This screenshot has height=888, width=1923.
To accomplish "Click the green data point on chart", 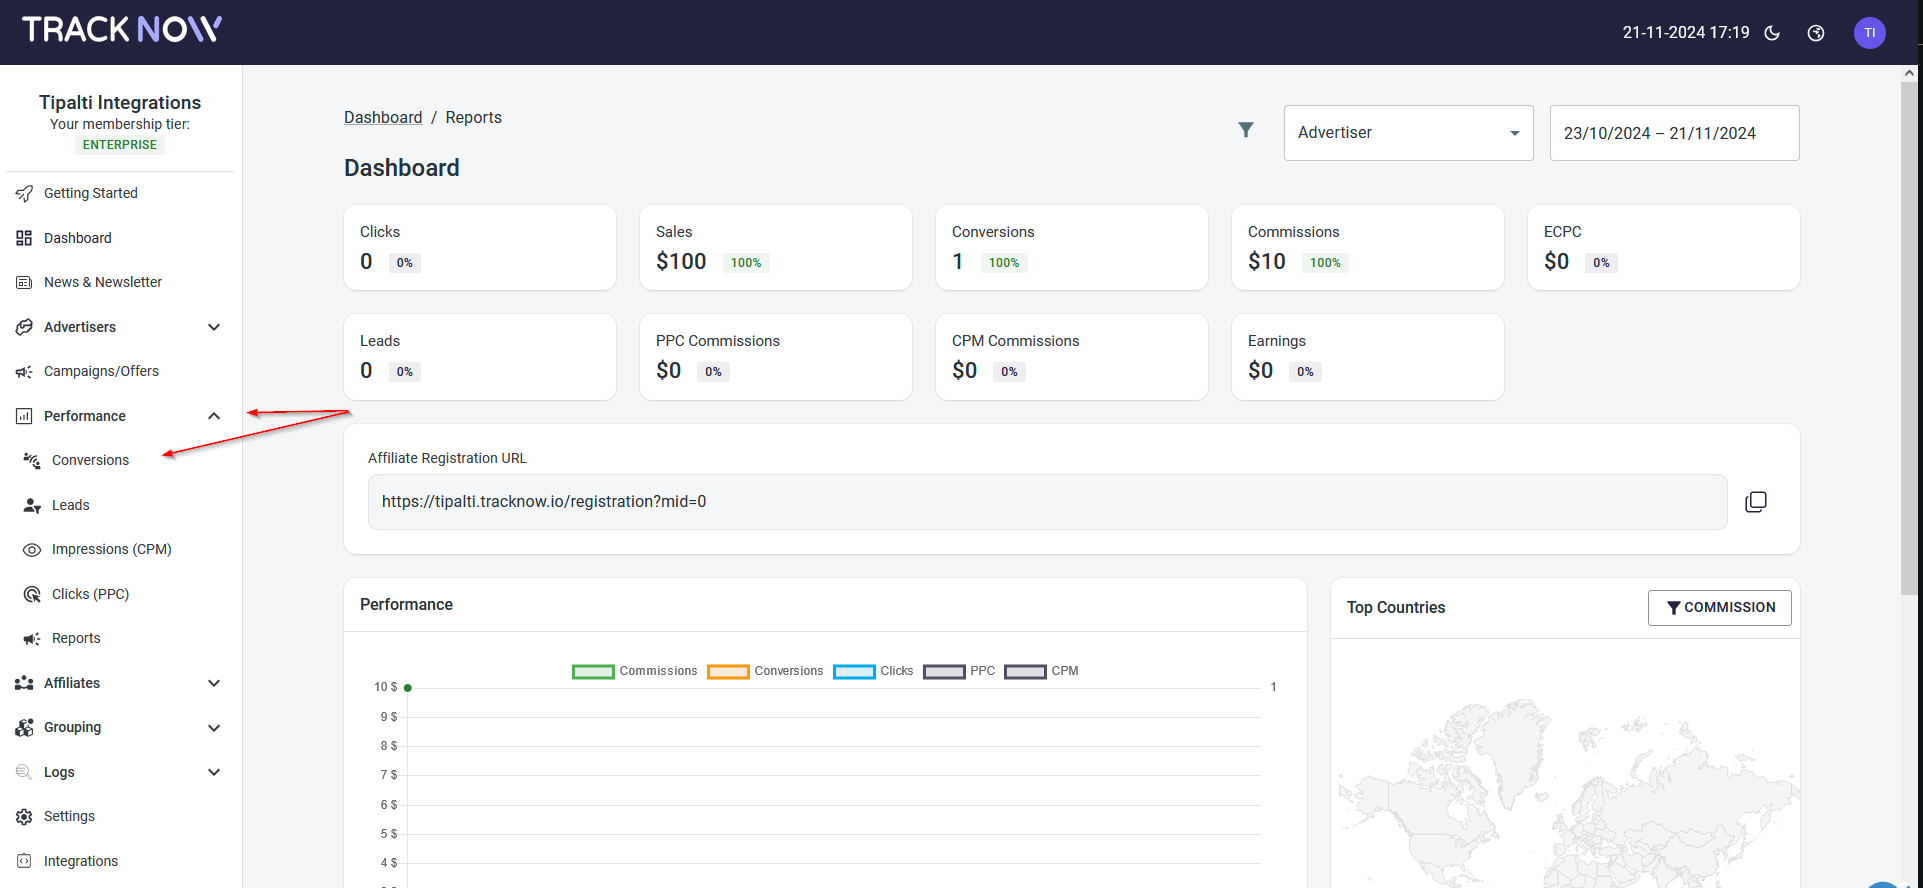I will click(x=408, y=688).
